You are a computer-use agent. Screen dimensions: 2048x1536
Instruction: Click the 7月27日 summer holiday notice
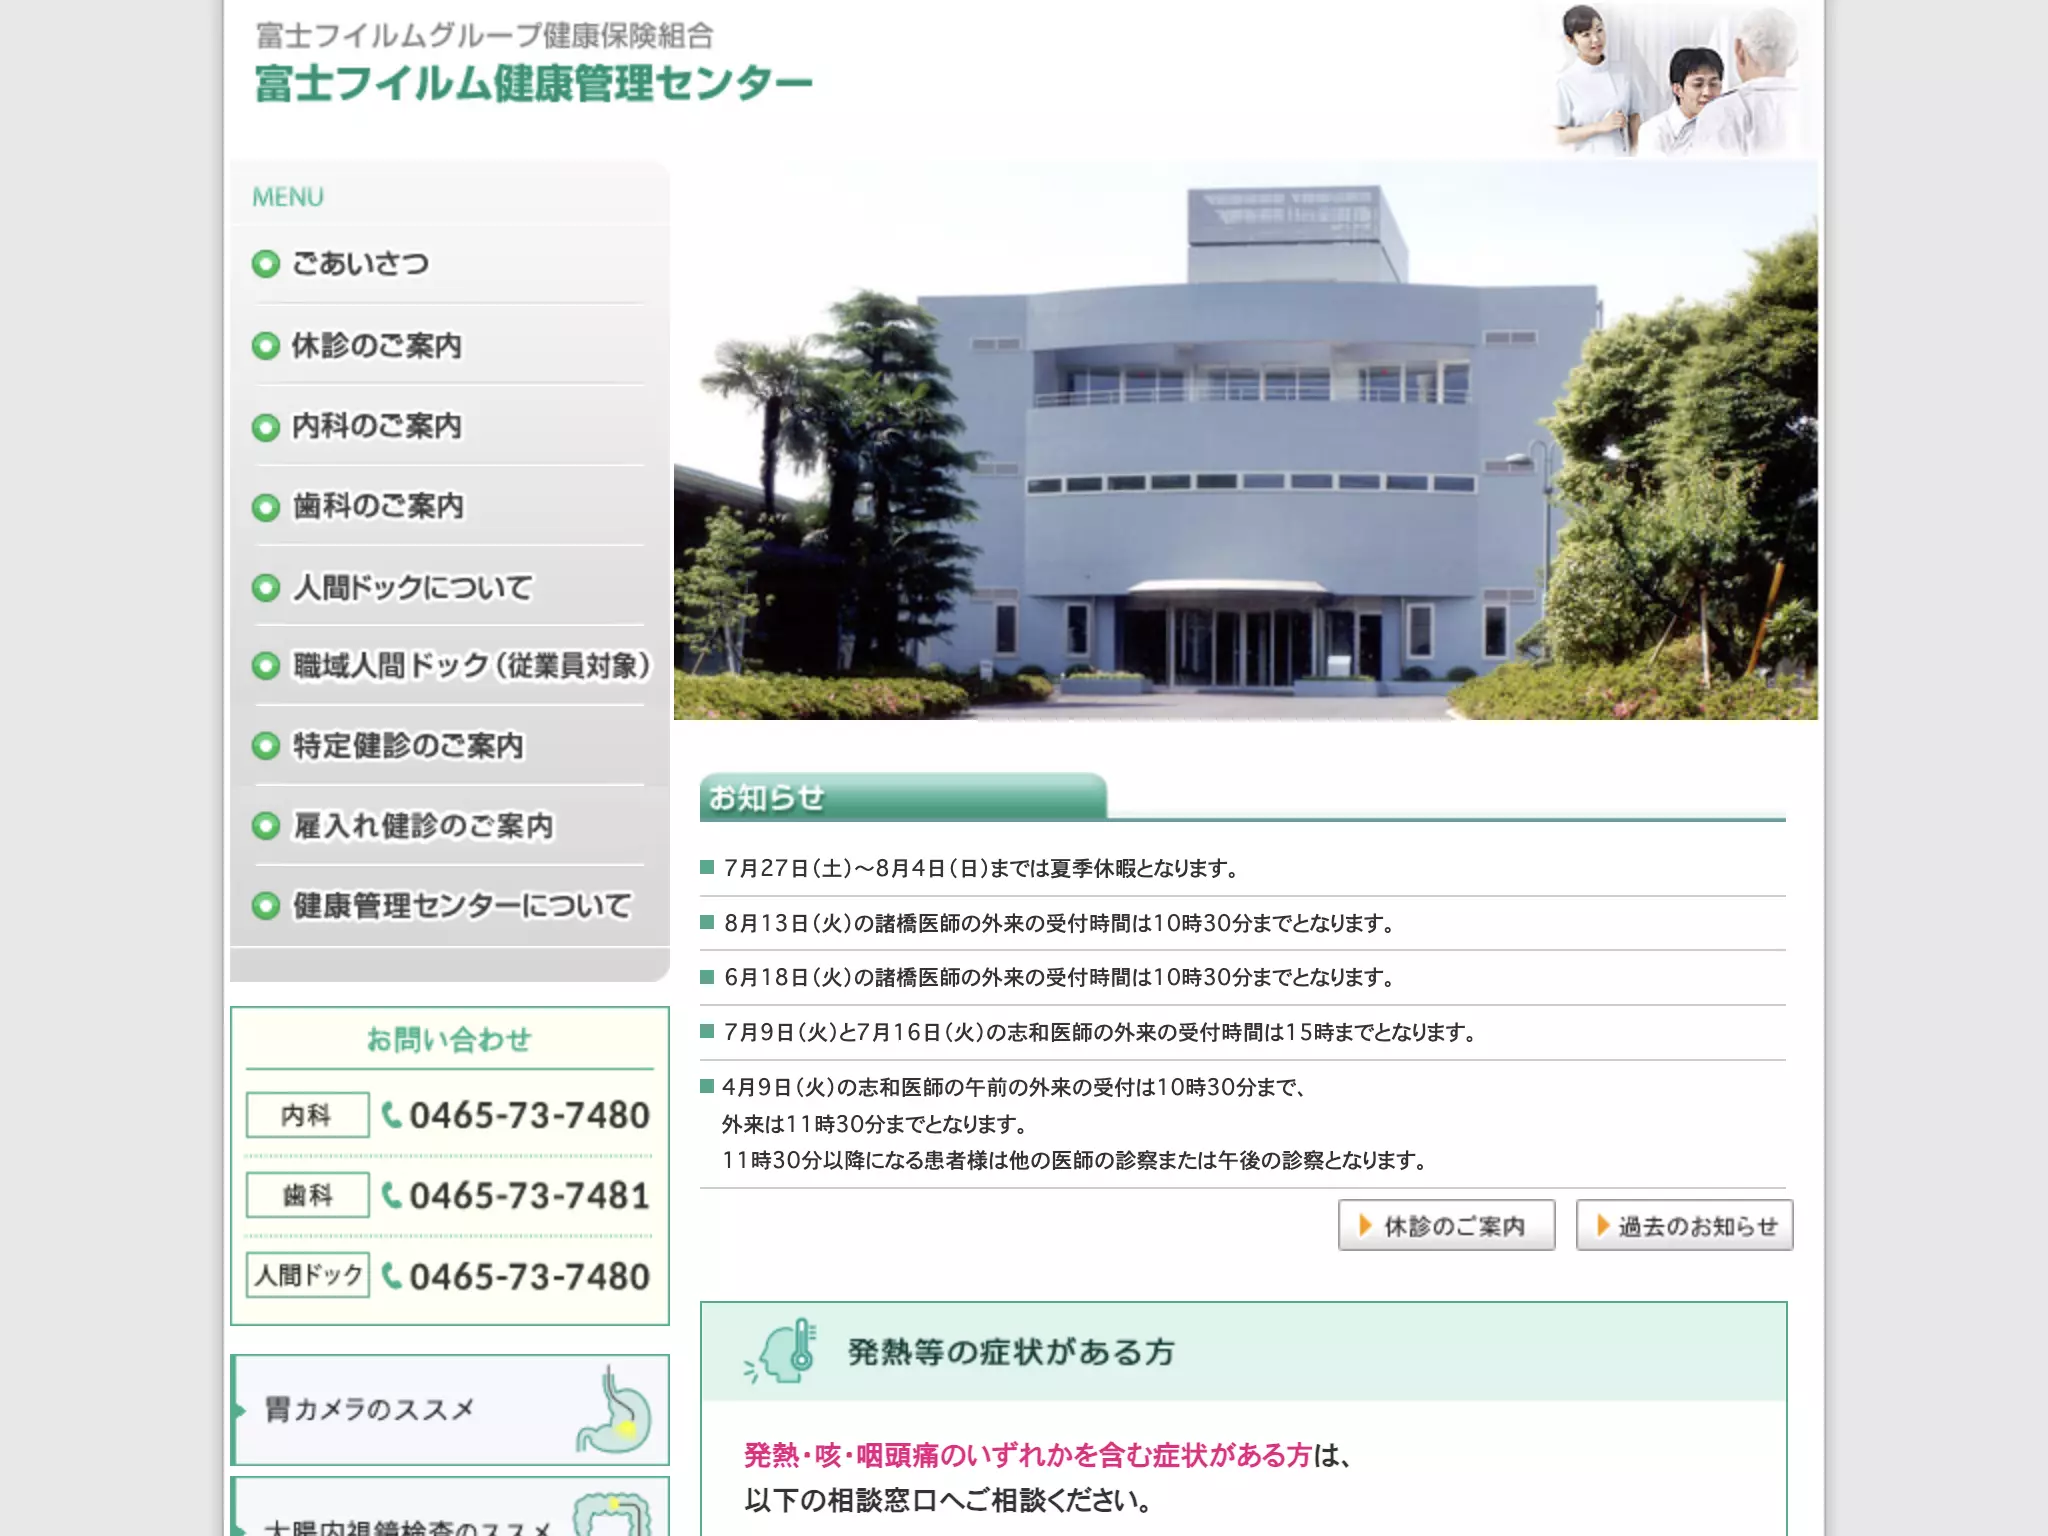point(981,868)
